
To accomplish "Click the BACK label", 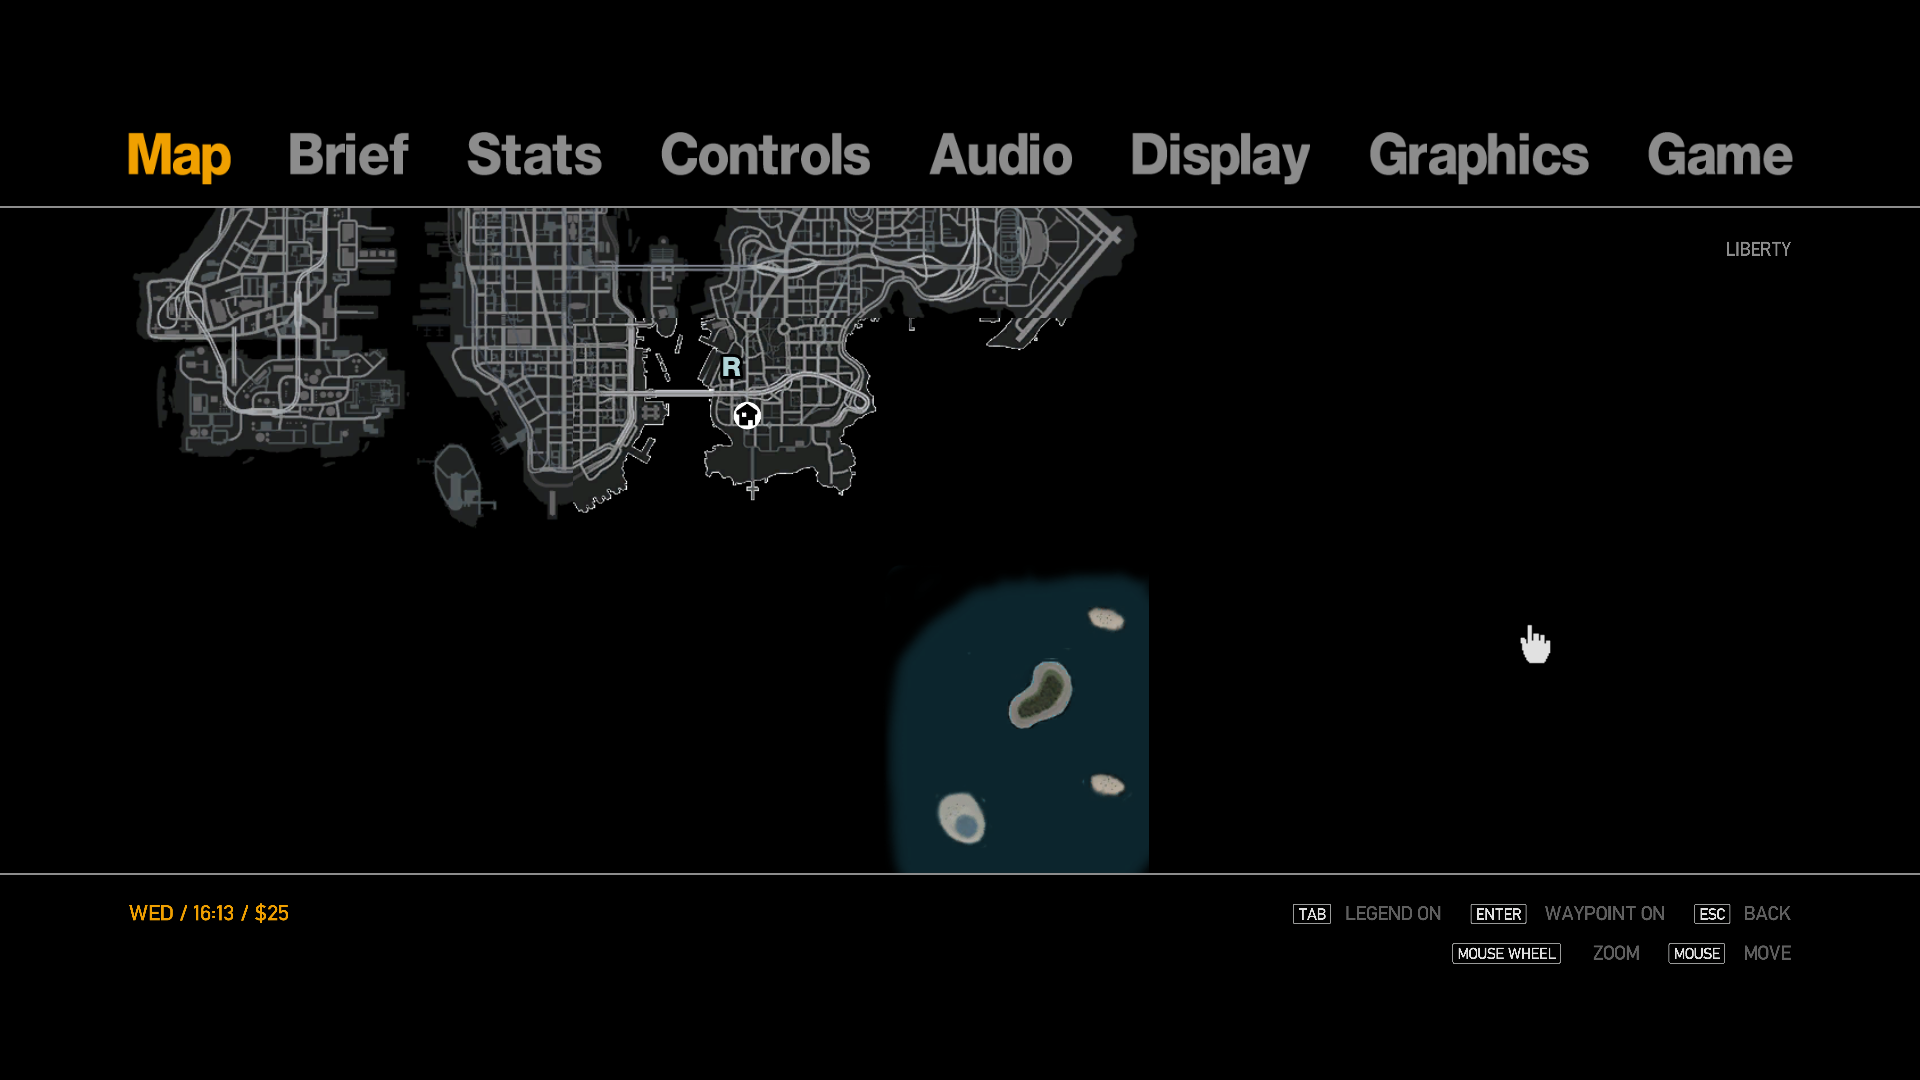I will click(1766, 914).
